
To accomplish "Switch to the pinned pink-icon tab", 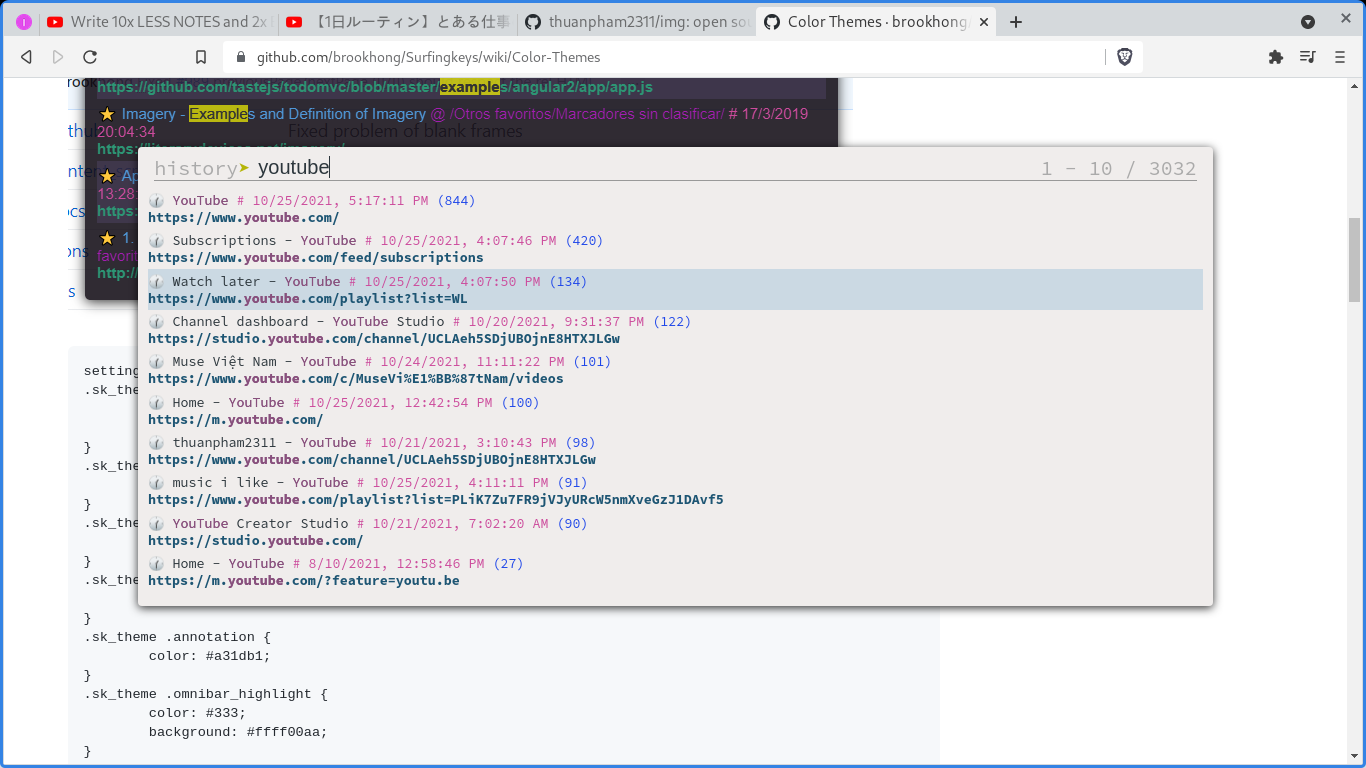I will click(24, 22).
